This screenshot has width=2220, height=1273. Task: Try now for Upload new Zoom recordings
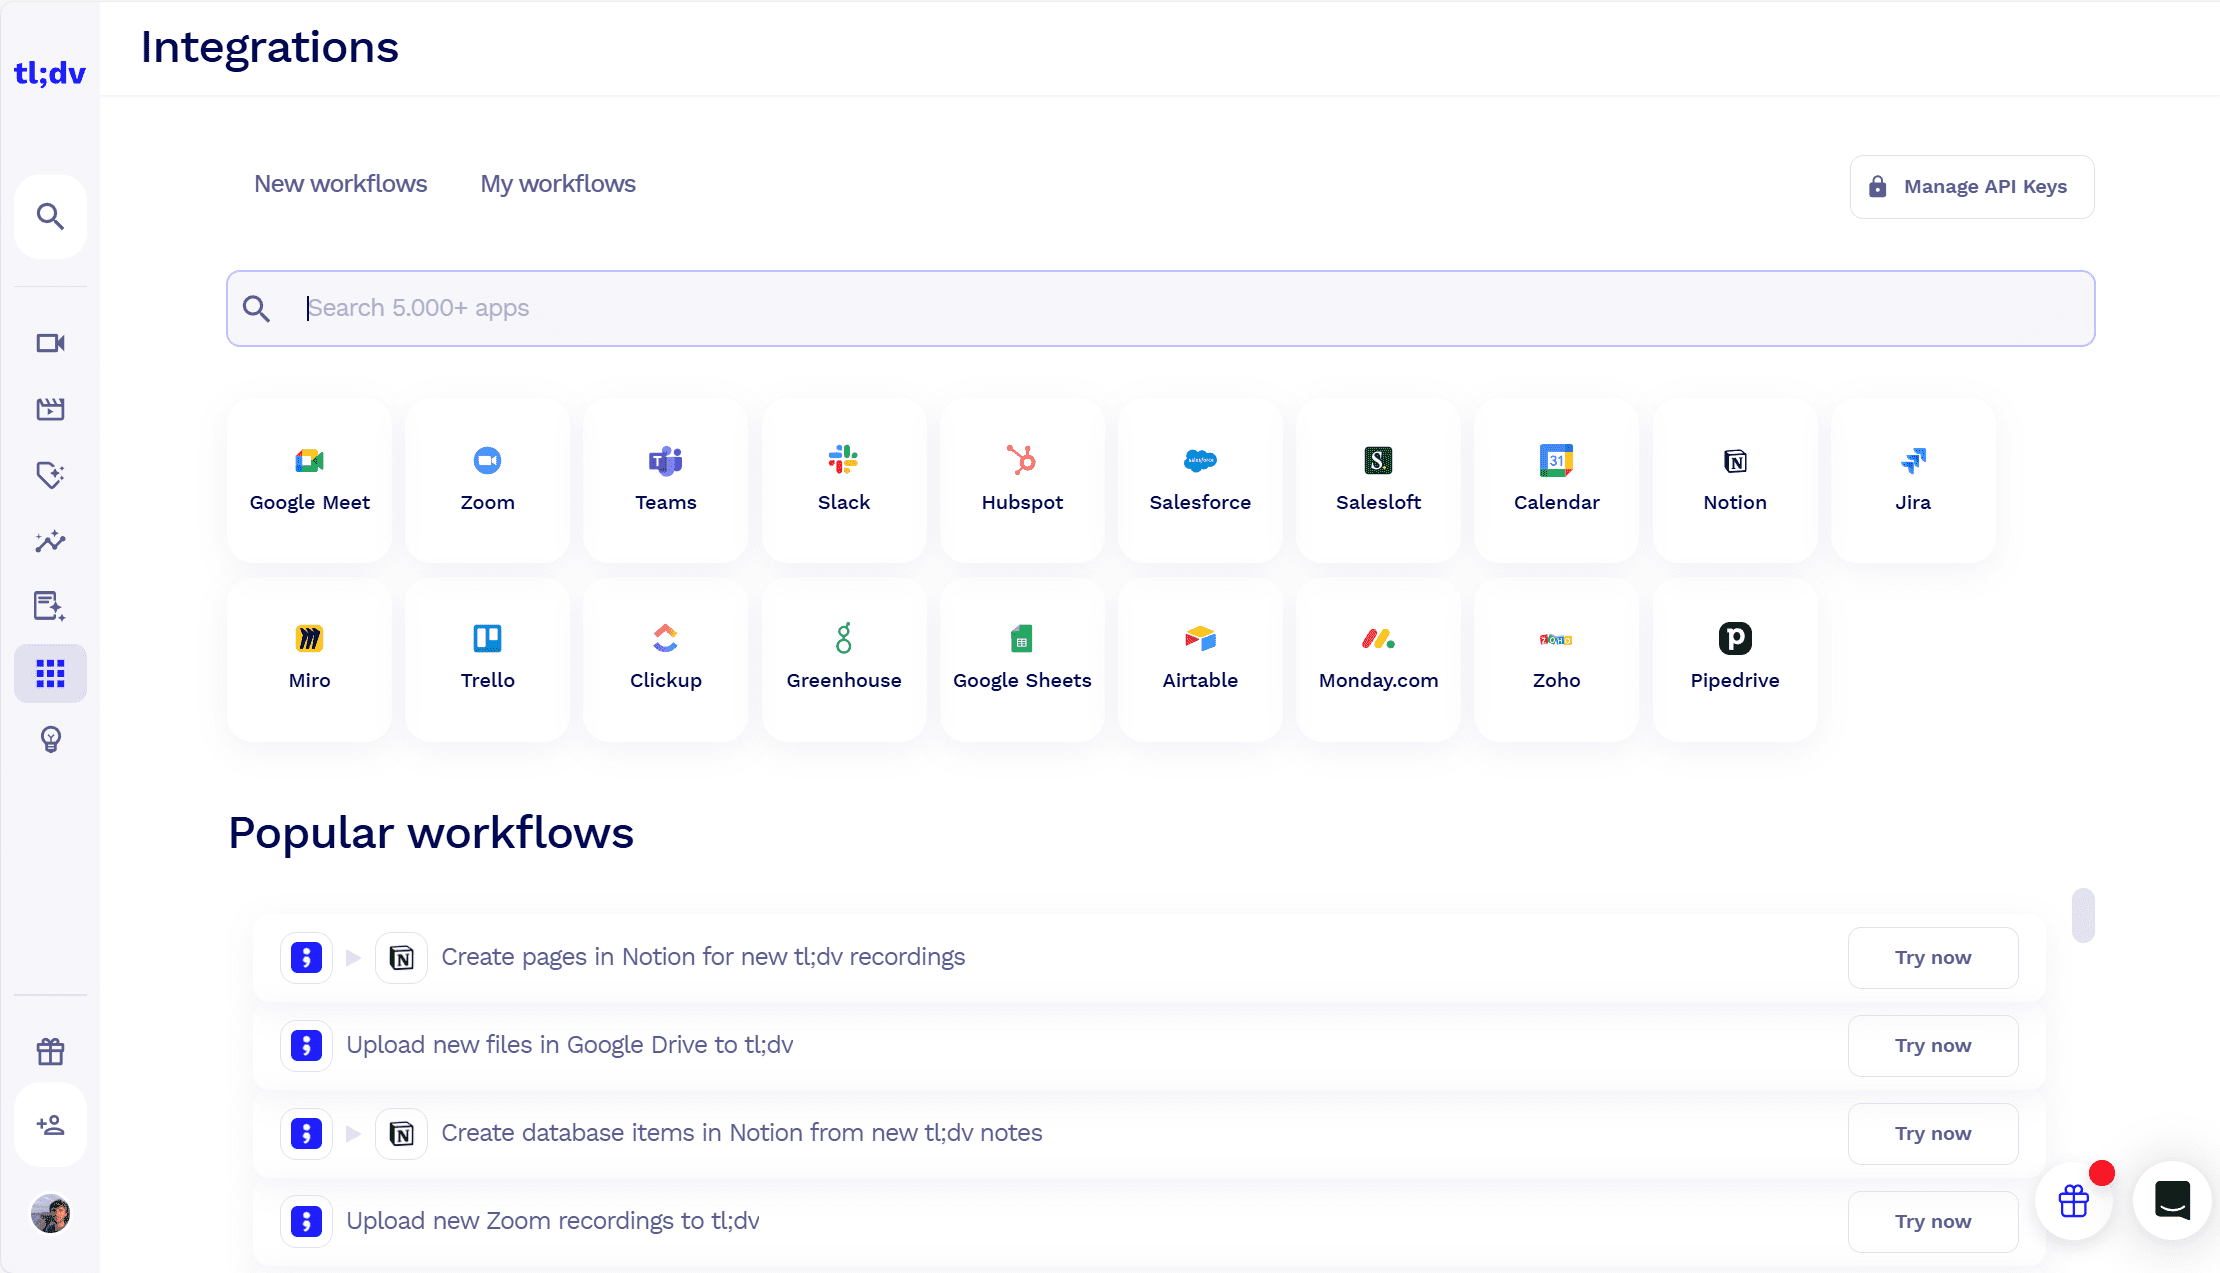(x=1933, y=1222)
